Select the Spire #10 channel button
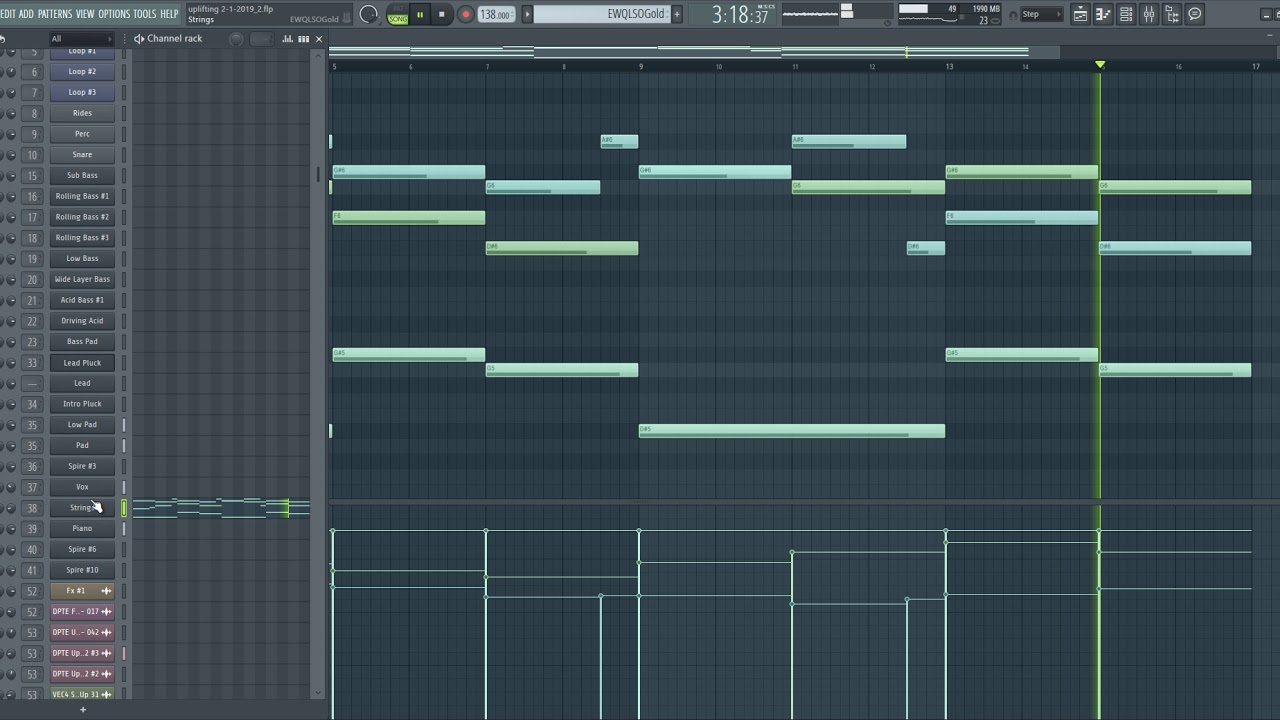Image resolution: width=1280 pixels, height=720 pixels. 82,570
